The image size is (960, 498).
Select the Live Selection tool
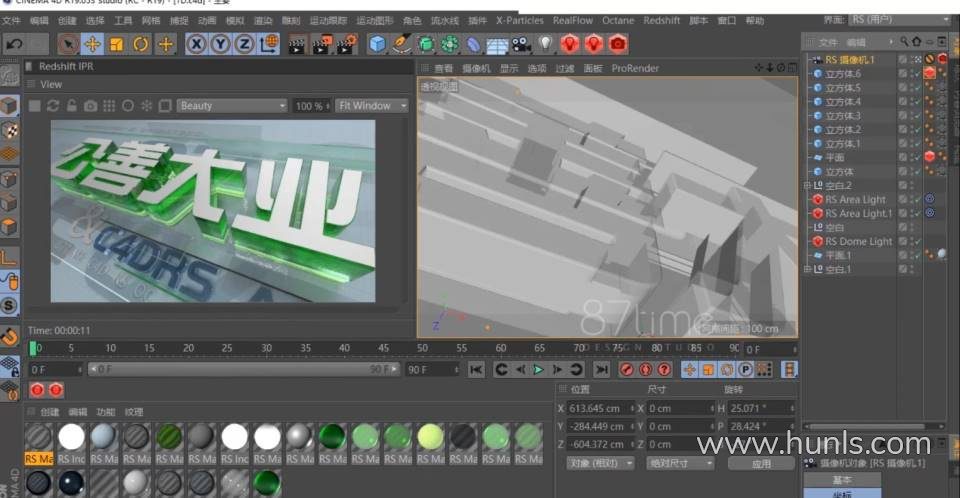coord(68,44)
